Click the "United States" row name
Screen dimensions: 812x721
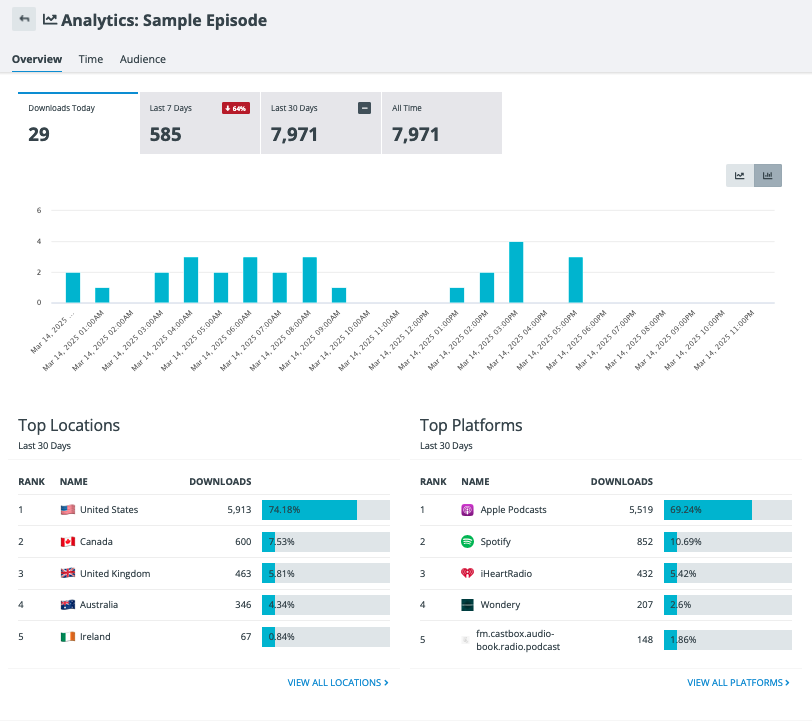tap(109, 510)
